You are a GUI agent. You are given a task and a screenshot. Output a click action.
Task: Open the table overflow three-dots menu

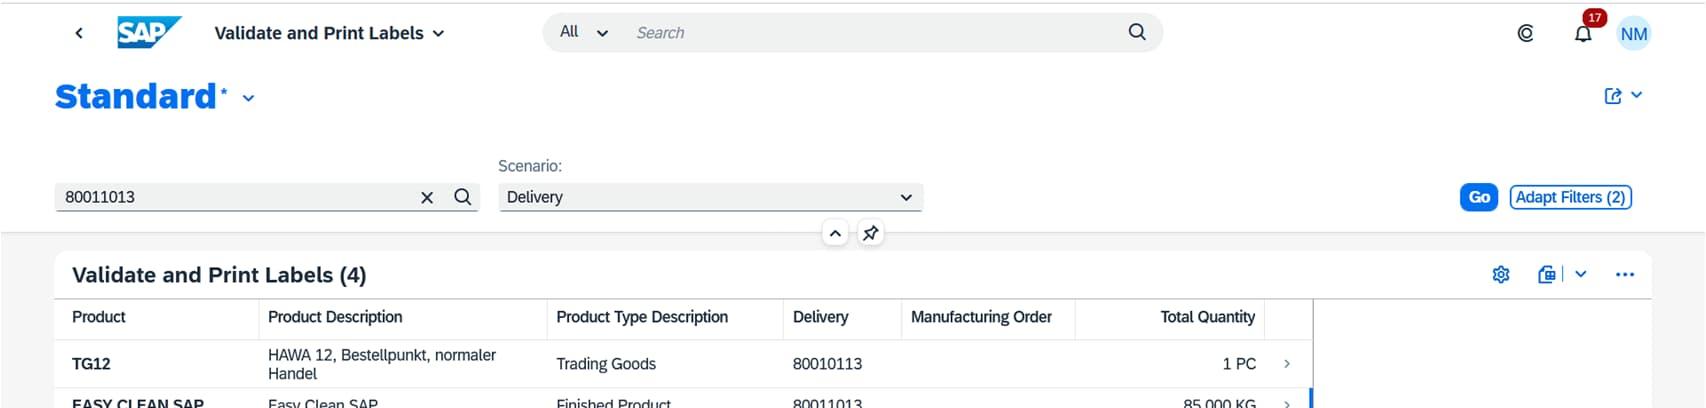pyautogui.click(x=1625, y=275)
